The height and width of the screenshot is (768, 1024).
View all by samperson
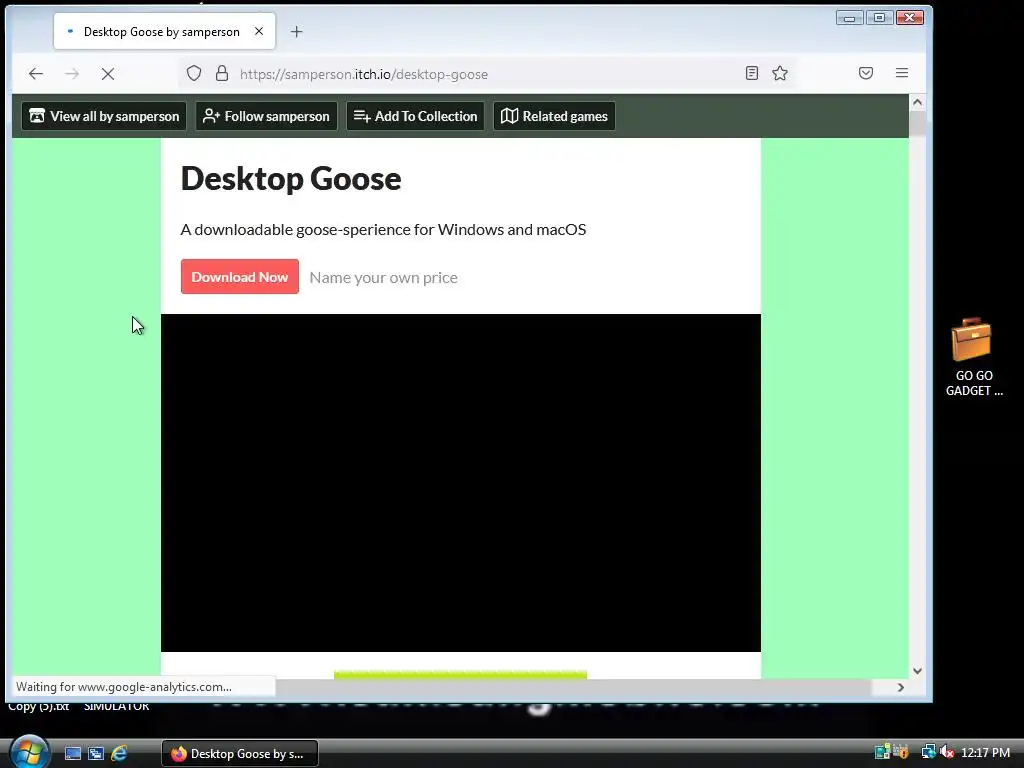point(104,116)
